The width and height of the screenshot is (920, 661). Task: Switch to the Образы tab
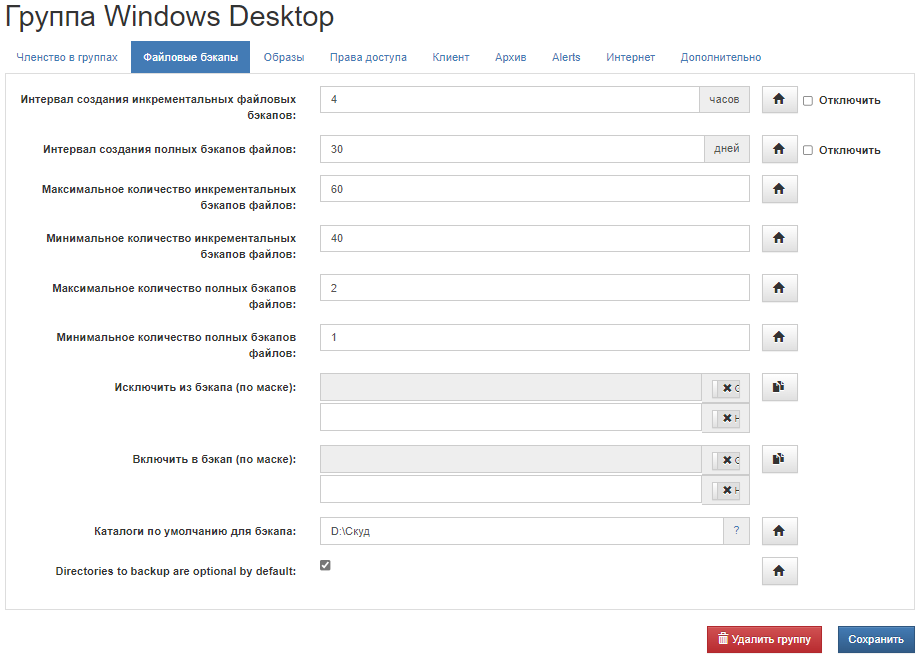click(x=284, y=57)
